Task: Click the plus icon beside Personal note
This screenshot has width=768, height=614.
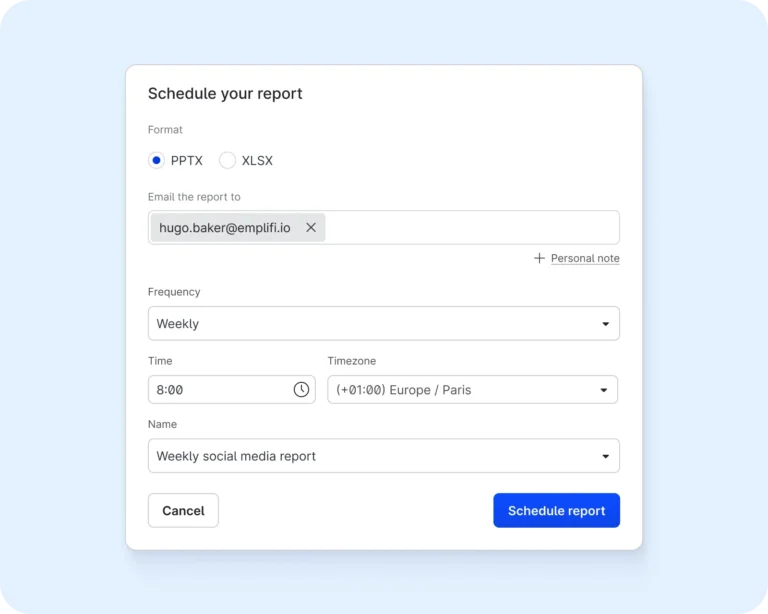Action: tap(539, 258)
